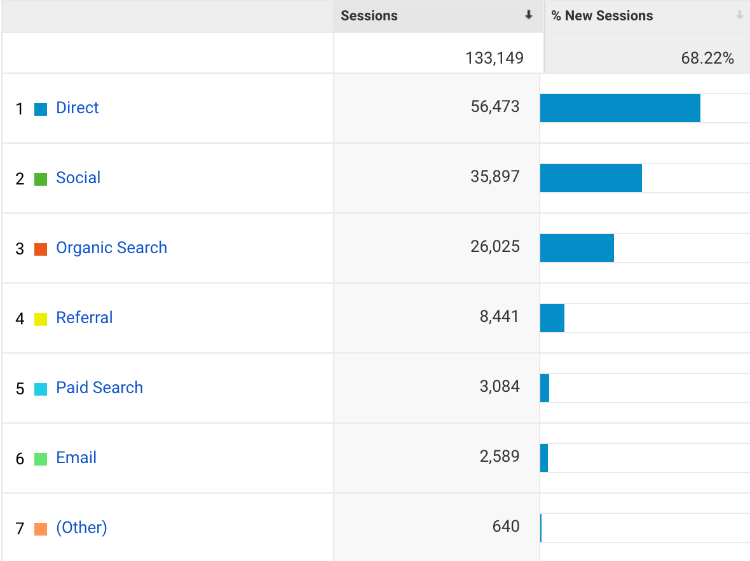Image resolution: width=750 pixels, height=561 pixels.
Task: Click the cyan Paid Search swatch
Action: (x=41, y=389)
